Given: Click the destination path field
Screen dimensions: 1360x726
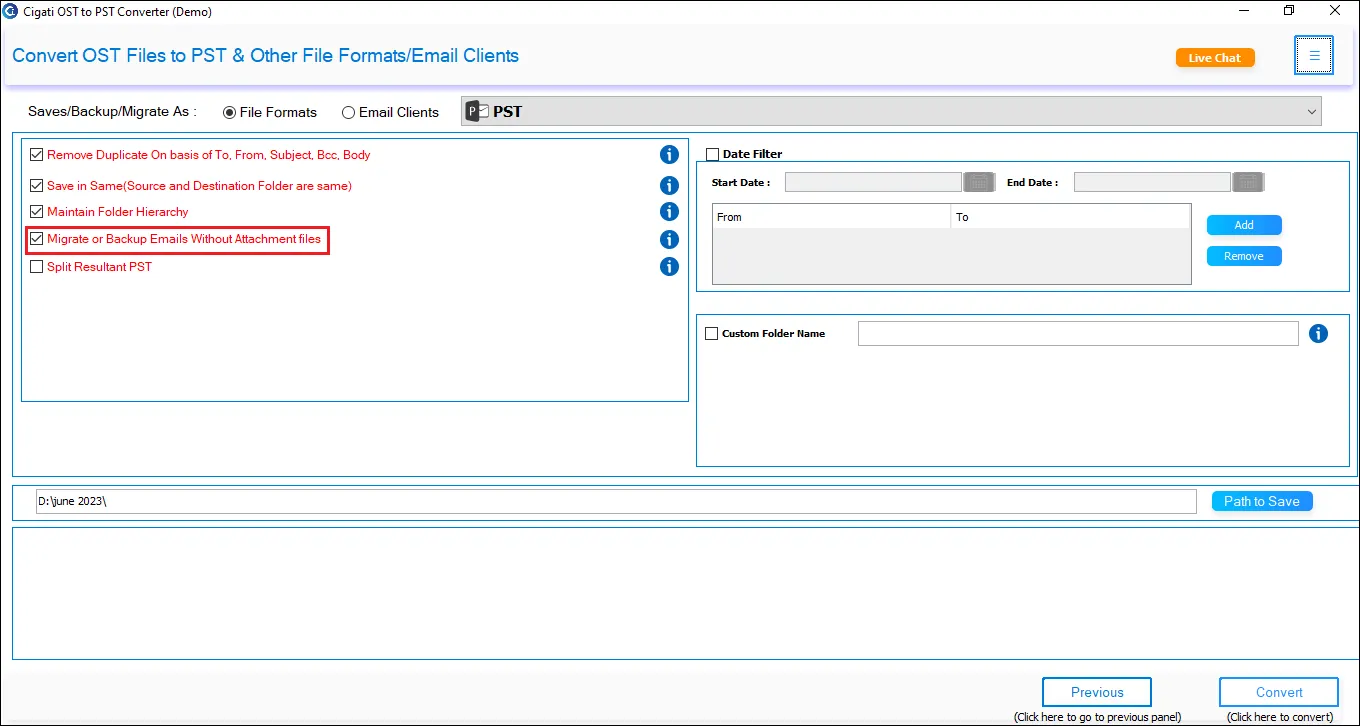Looking at the screenshot, I should (x=615, y=501).
